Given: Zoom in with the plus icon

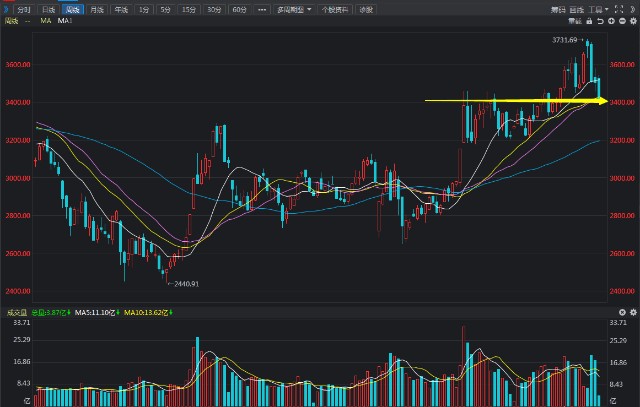Looking at the screenshot, I should point(613,20).
